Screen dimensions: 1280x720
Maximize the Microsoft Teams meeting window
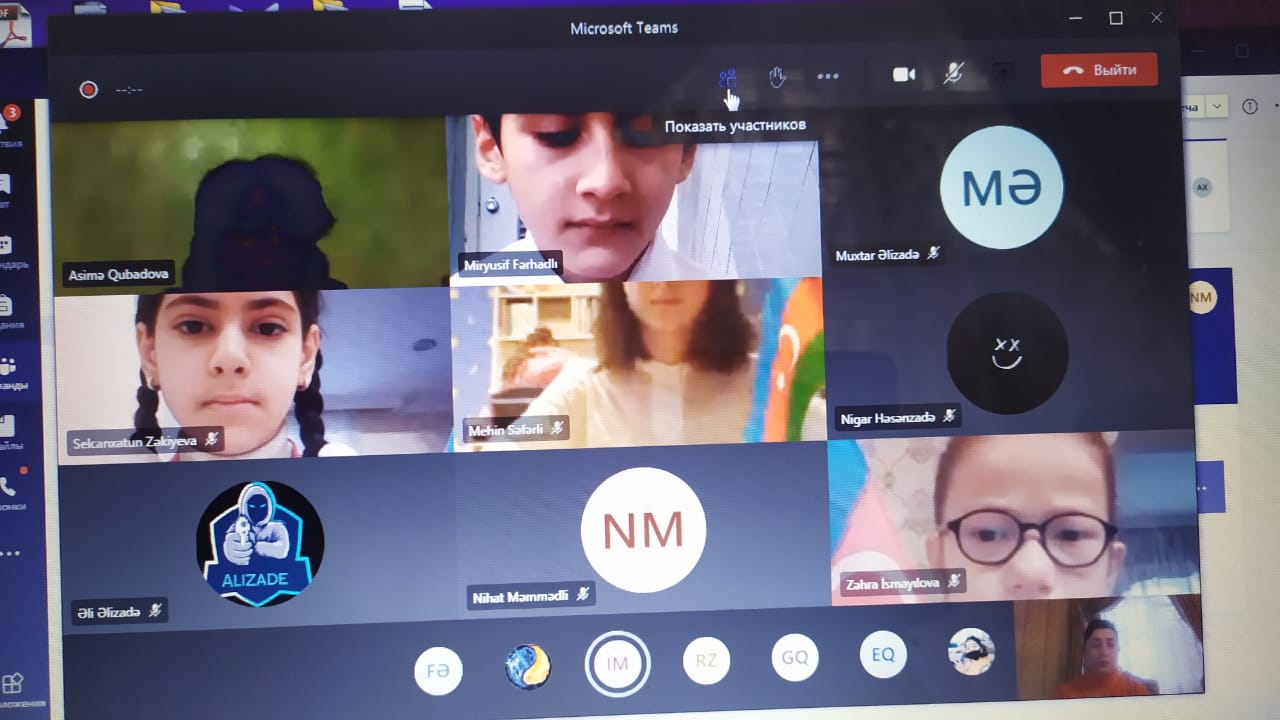pos(1116,18)
